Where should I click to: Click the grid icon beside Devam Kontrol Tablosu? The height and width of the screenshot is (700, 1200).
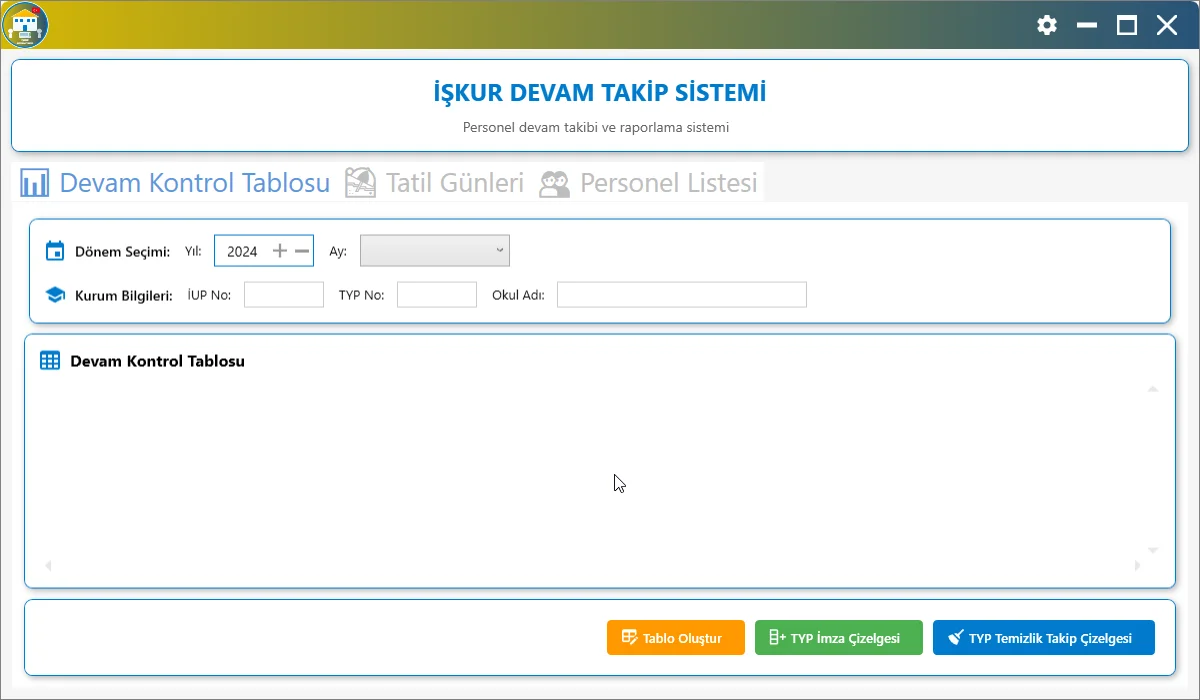(49, 361)
